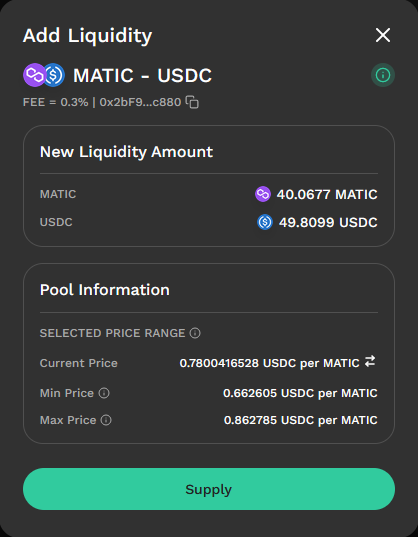Click the max price 0.862785 value
The height and width of the screenshot is (537, 418).
(250, 420)
